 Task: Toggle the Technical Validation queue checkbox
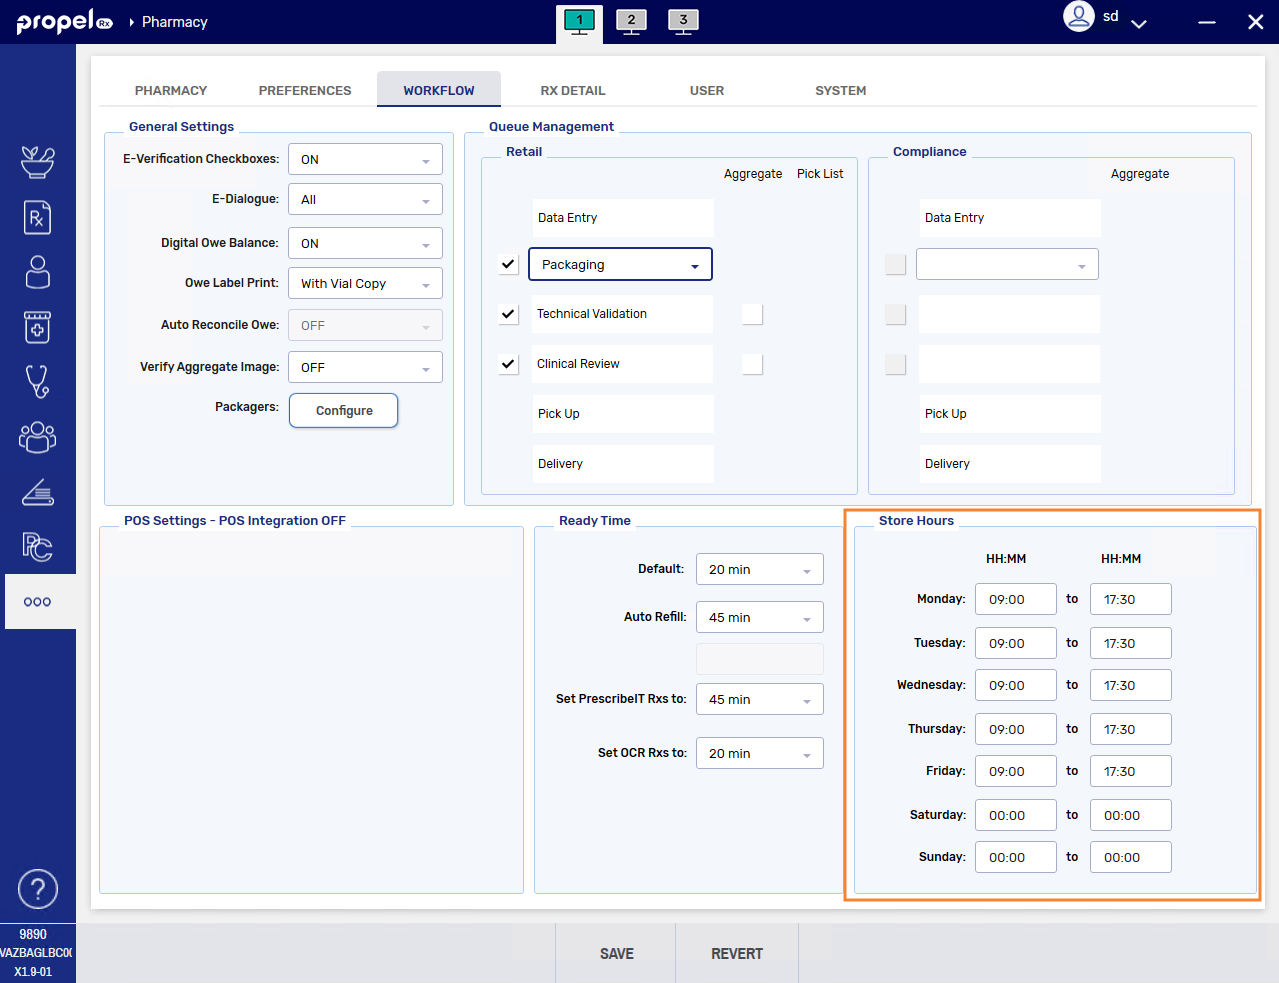(x=508, y=314)
